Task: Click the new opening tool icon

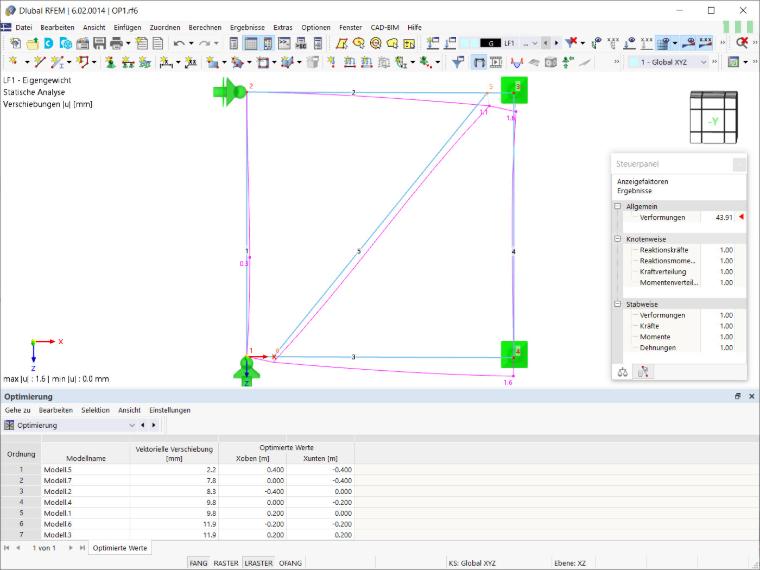Action: pos(263,62)
